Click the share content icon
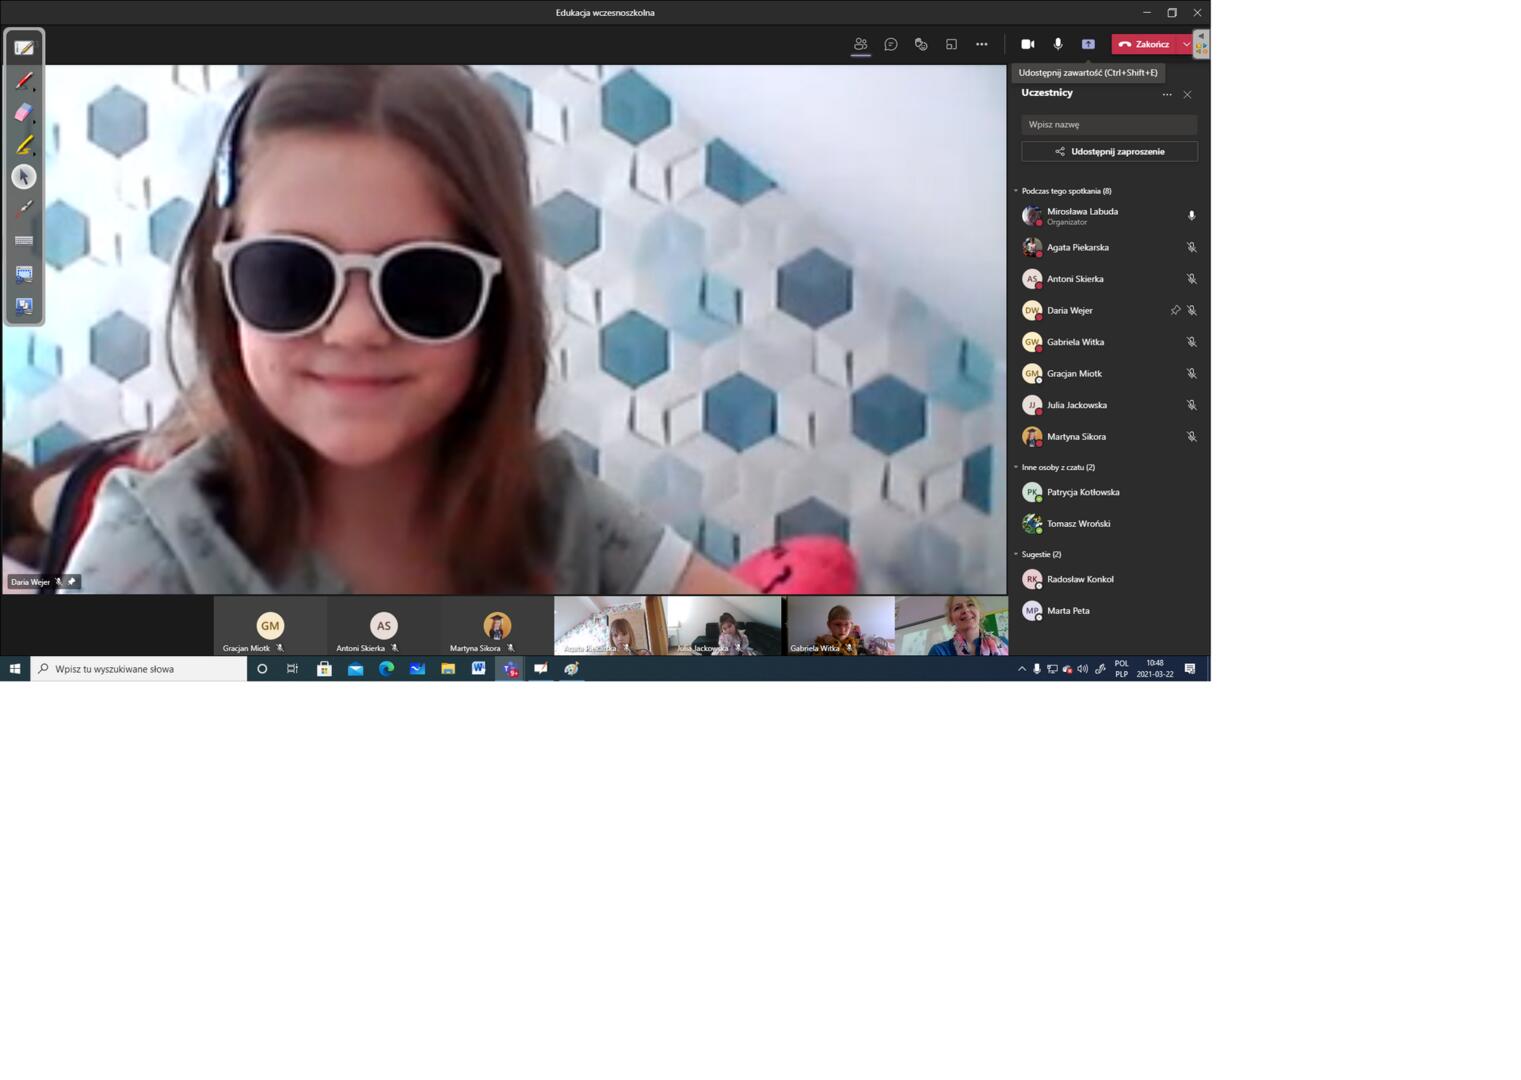Image resolution: width=1521 pixels, height=1080 pixels. 1088,44
